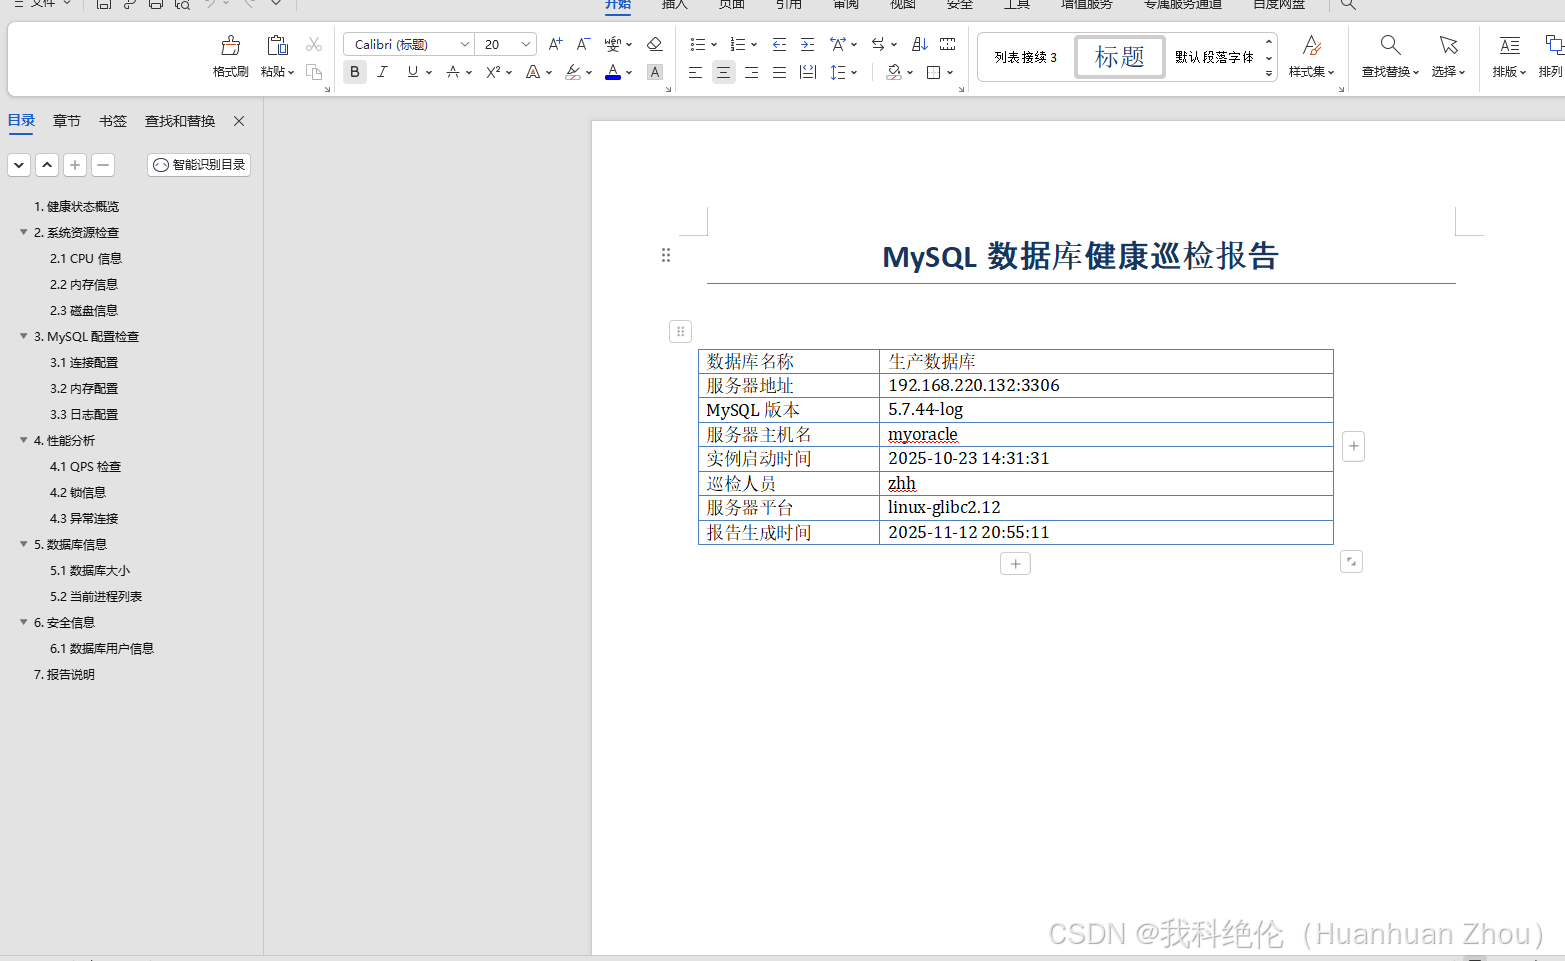Click the title paragraph drag handle
The image size is (1565, 961).
(x=666, y=255)
